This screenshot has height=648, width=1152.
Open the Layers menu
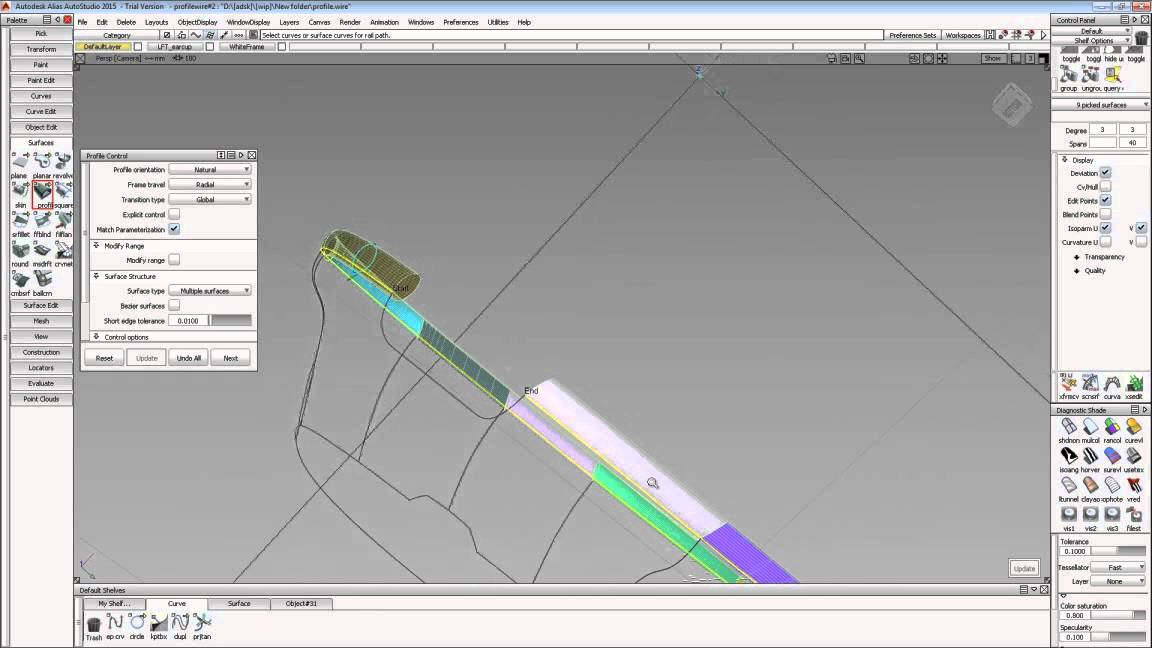pos(289,22)
